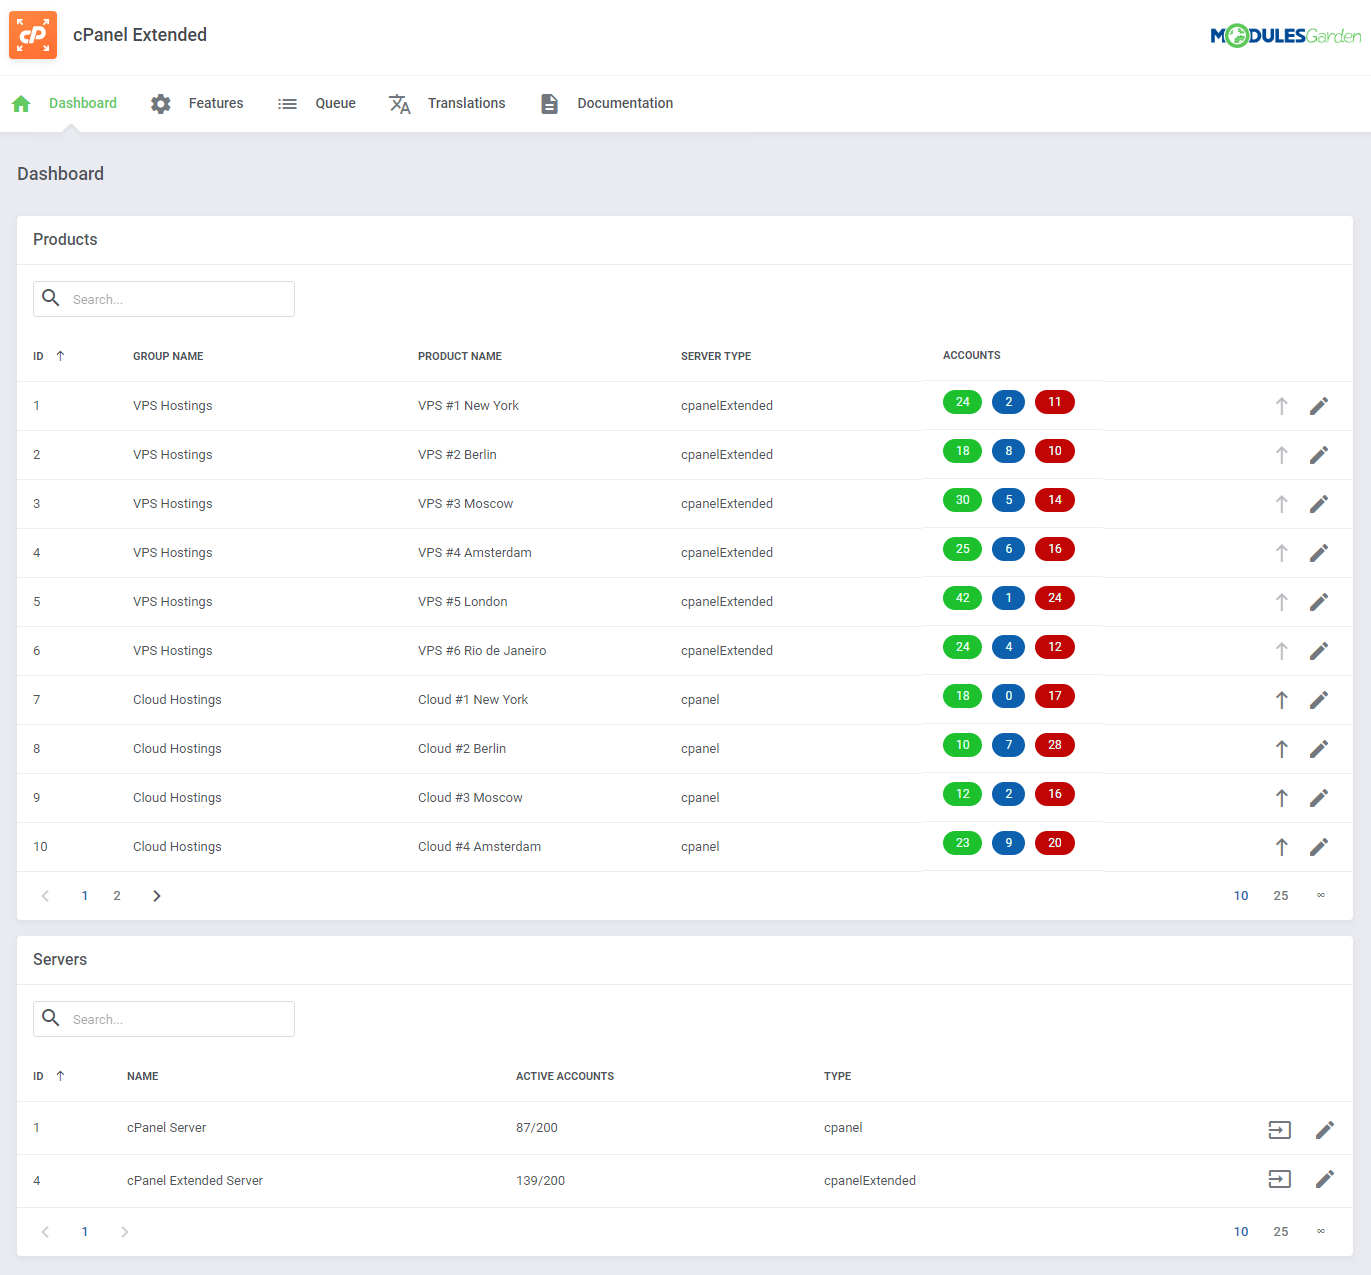Screen dimensions: 1371x1275
Task: Edit product VPS #1 New York
Action: click(x=1319, y=406)
